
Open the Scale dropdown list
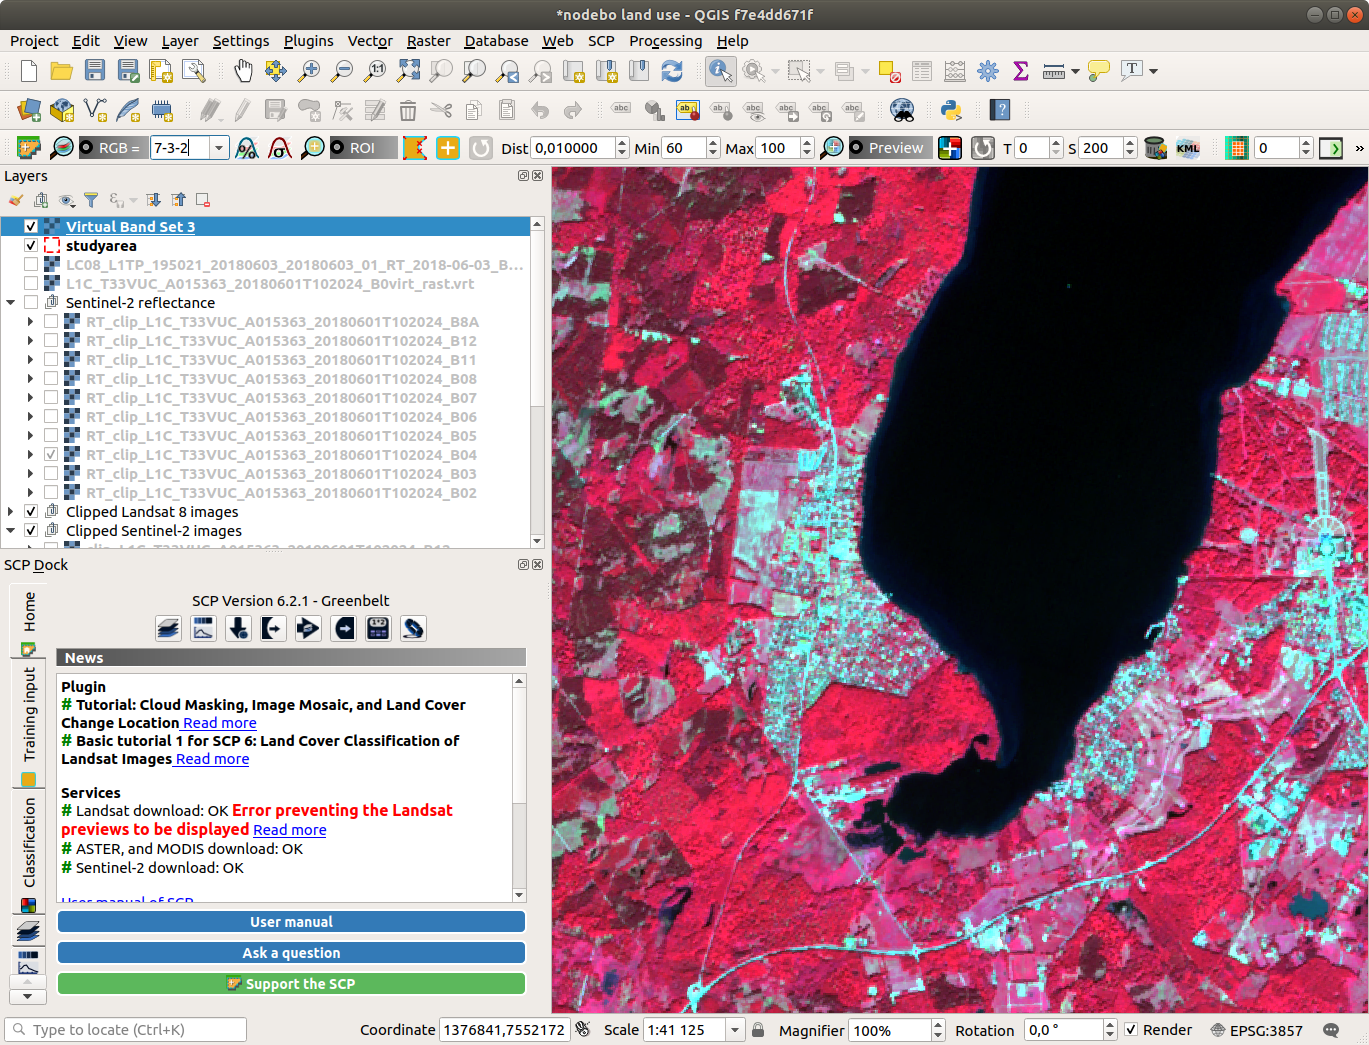pos(735,1030)
